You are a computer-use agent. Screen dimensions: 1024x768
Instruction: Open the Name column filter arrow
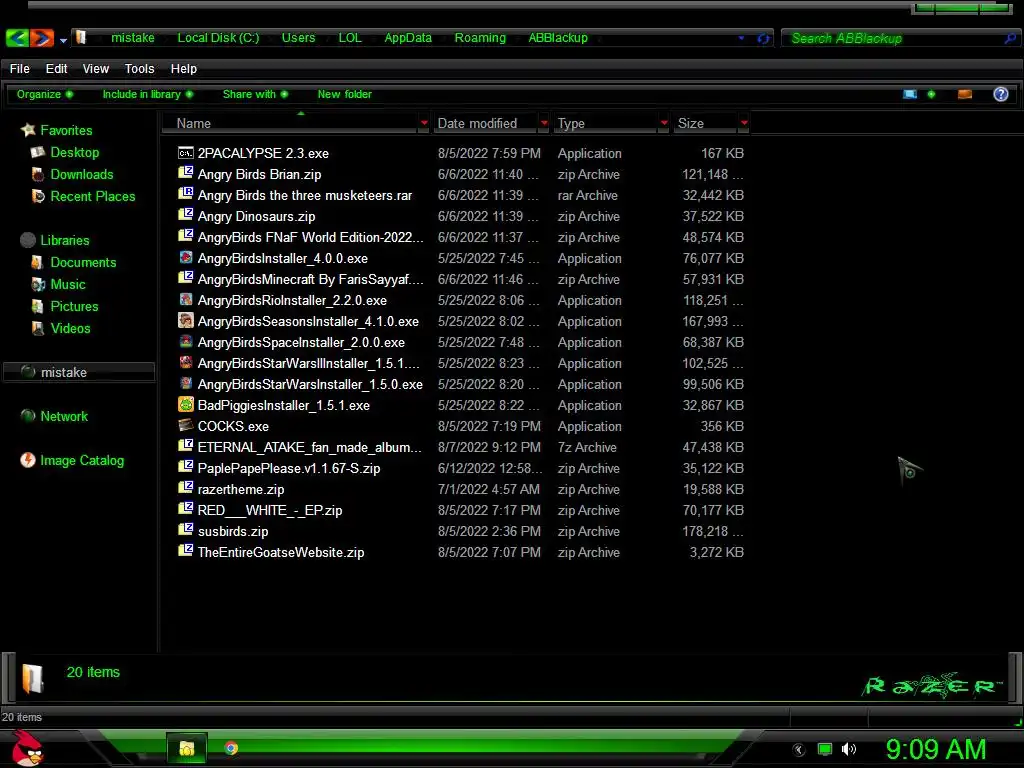pyautogui.click(x=424, y=123)
